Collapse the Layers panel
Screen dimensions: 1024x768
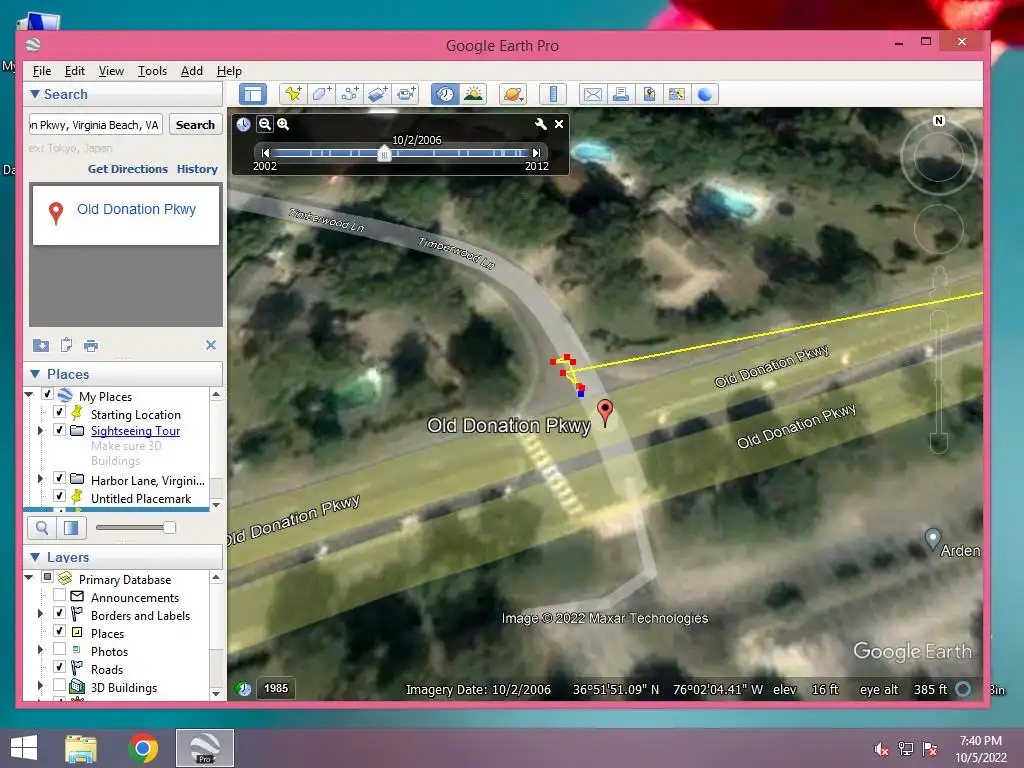pyautogui.click(x=35, y=557)
